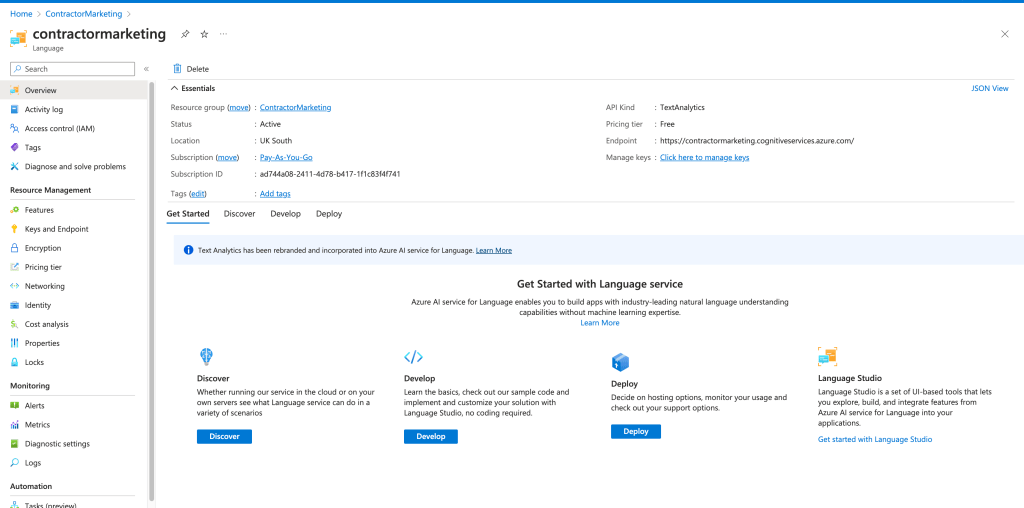Click the Access control (IAM) icon
The height and width of the screenshot is (508, 1024).
point(14,128)
